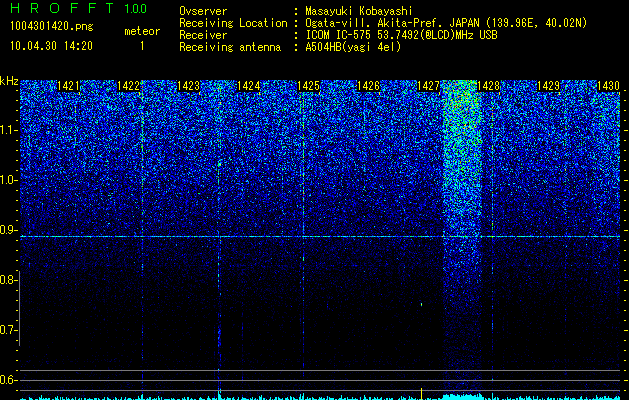Click the date stamp 10.04.30 14:20
Image resolution: width=629 pixels, height=400 pixels.
51,46
